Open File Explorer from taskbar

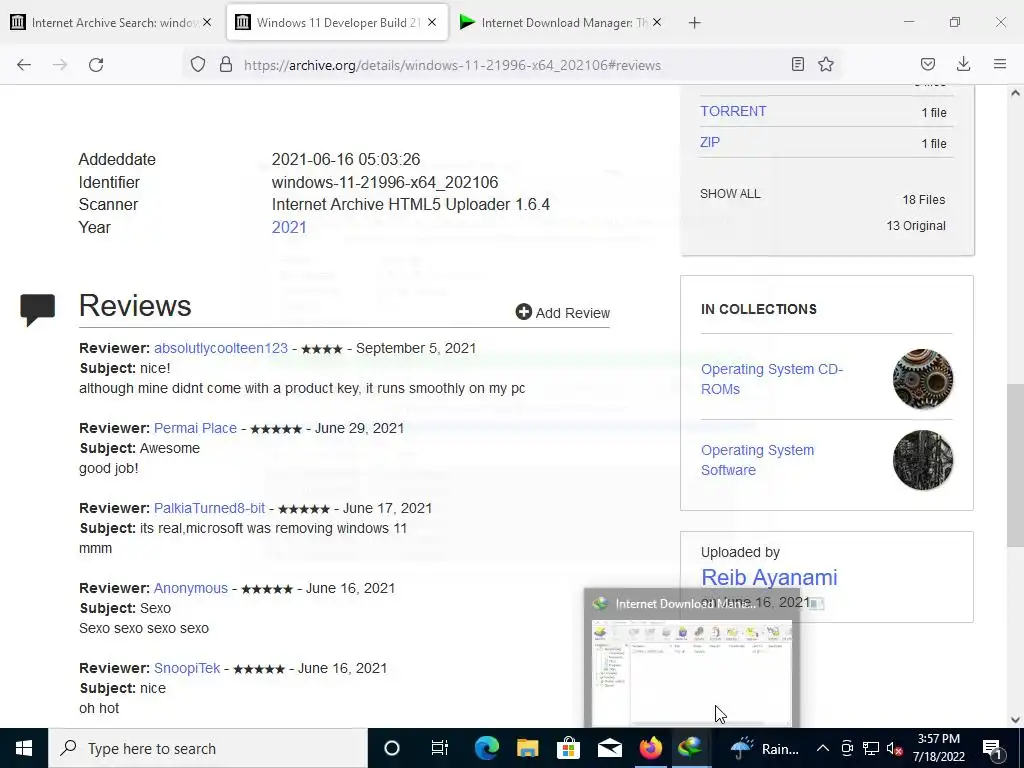pos(528,748)
